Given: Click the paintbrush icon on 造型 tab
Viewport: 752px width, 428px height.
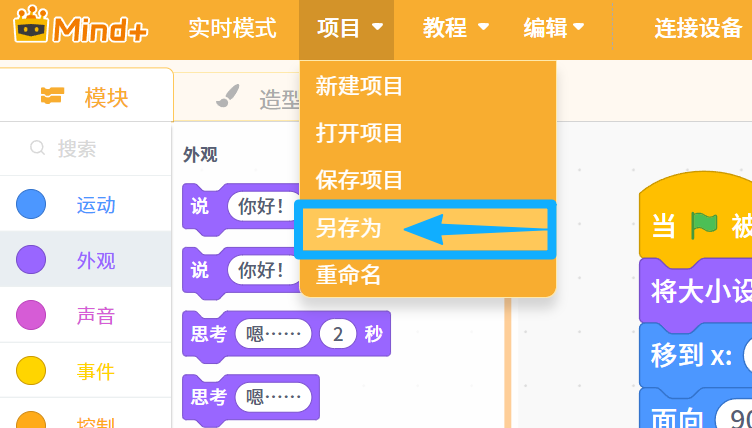Looking at the screenshot, I should (227, 95).
